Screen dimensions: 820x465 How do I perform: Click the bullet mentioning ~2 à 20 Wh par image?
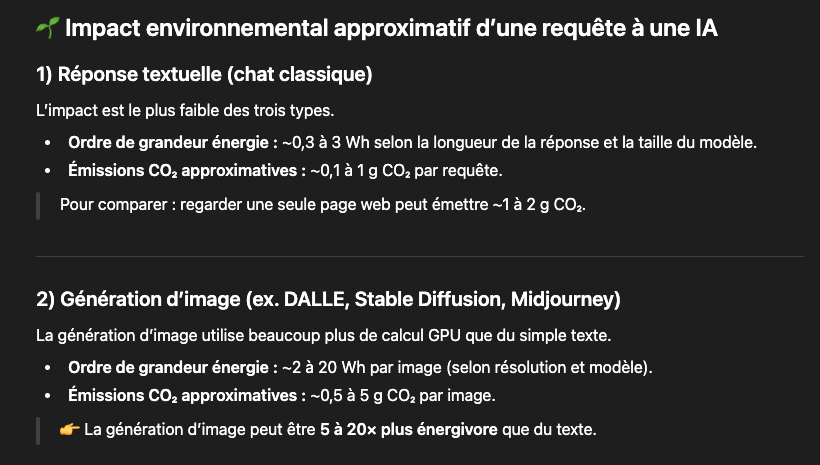pyautogui.click(x=360, y=367)
